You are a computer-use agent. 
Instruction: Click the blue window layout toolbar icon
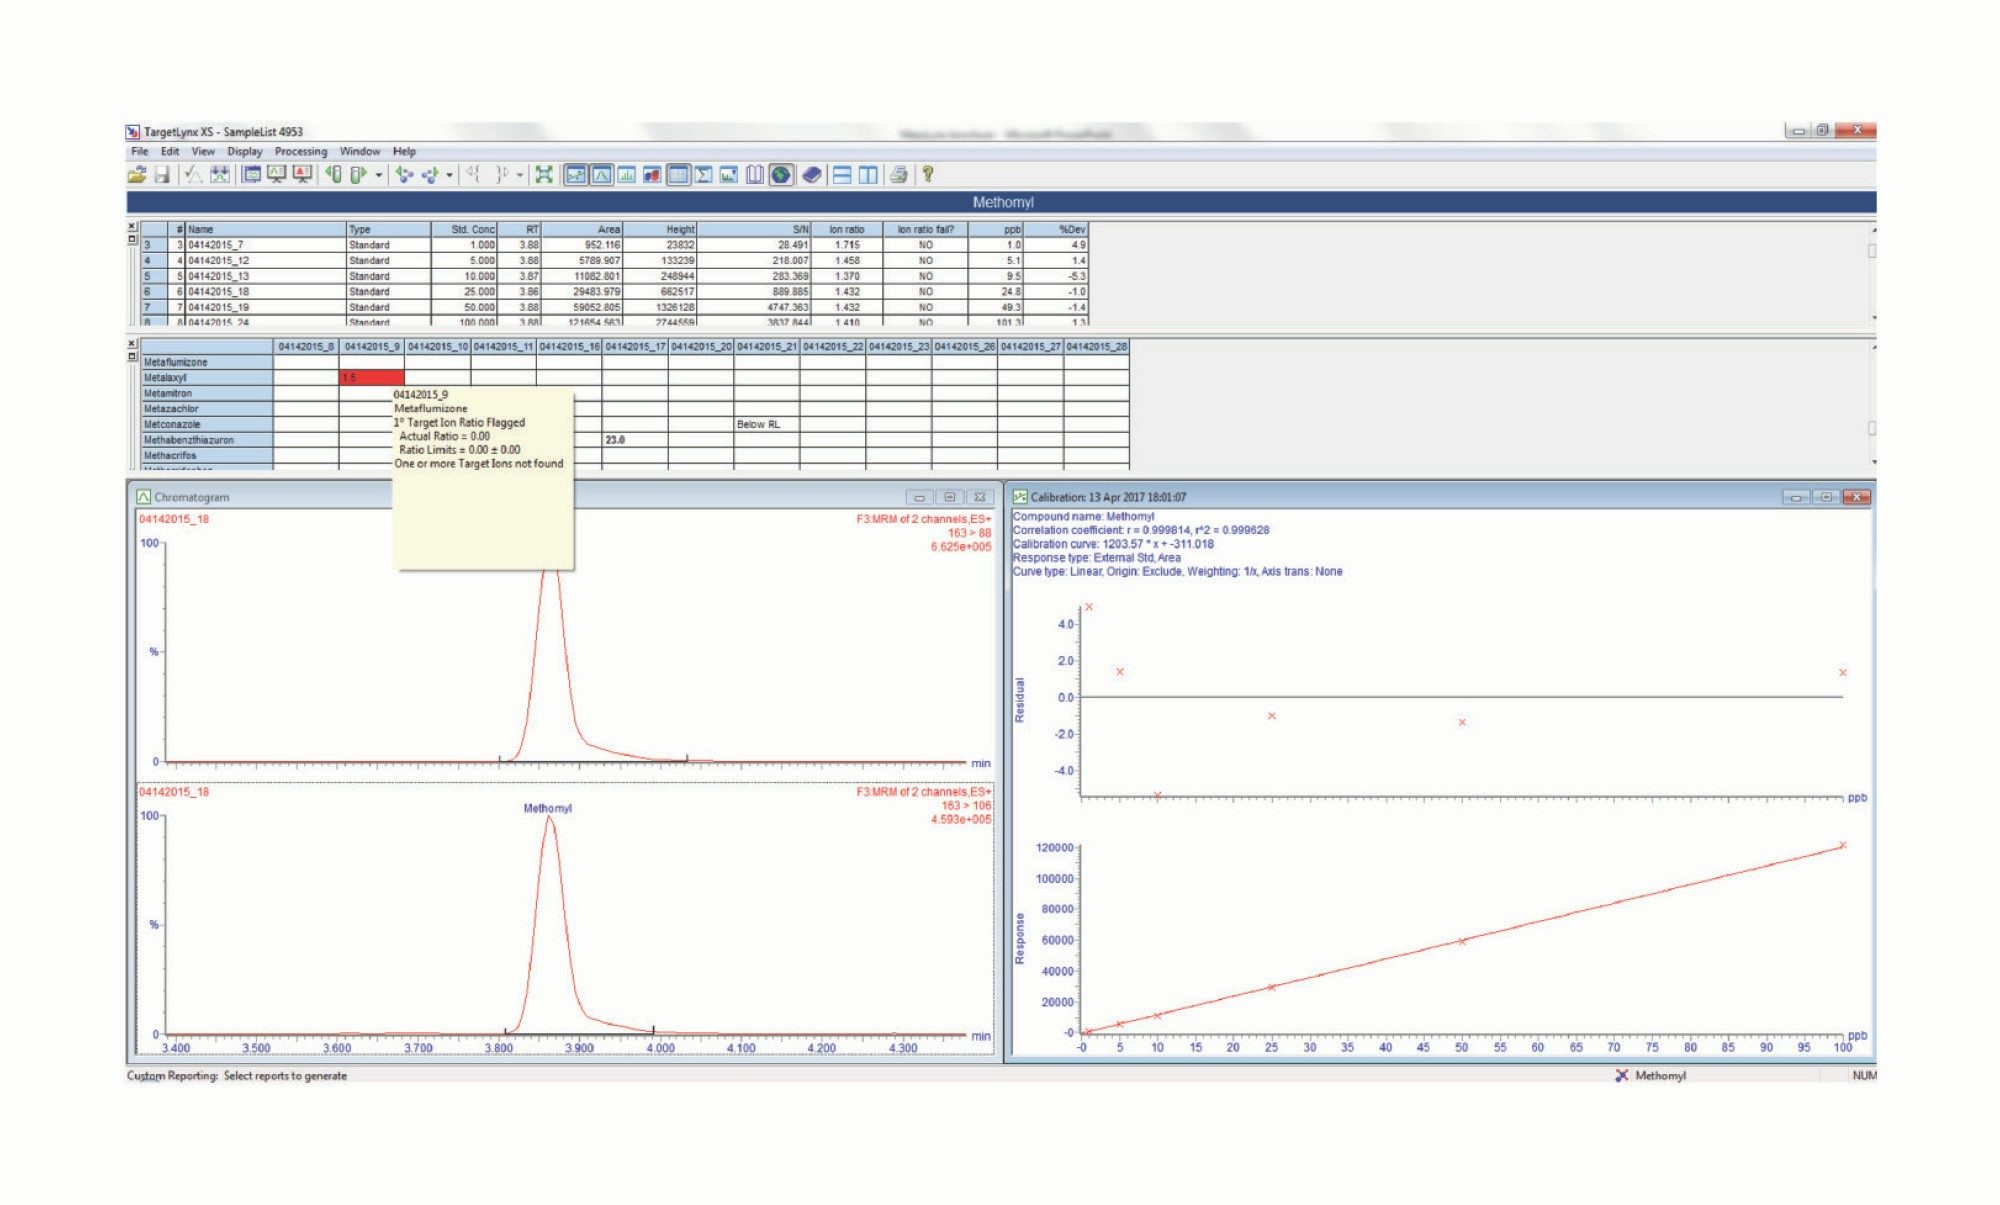(x=251, y=175)
